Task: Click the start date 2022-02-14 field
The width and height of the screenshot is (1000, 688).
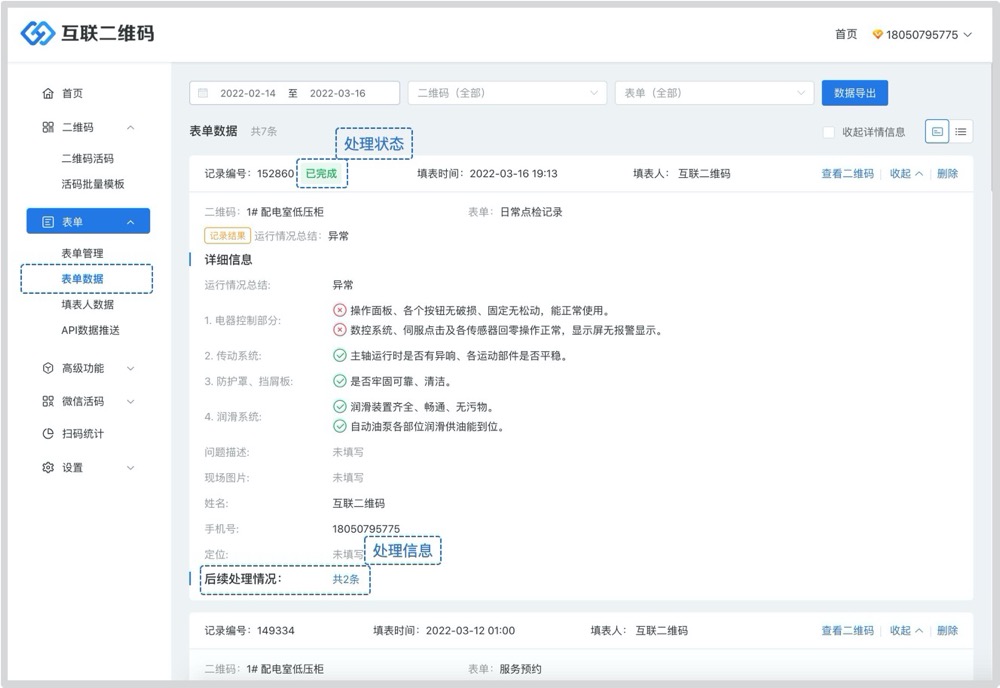Action: coord(249,93)
